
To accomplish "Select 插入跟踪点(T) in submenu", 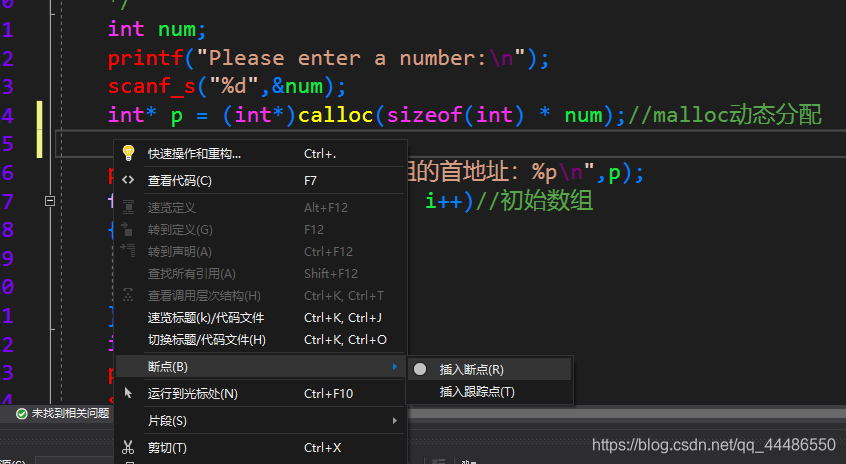I will (x=489, y=392).
